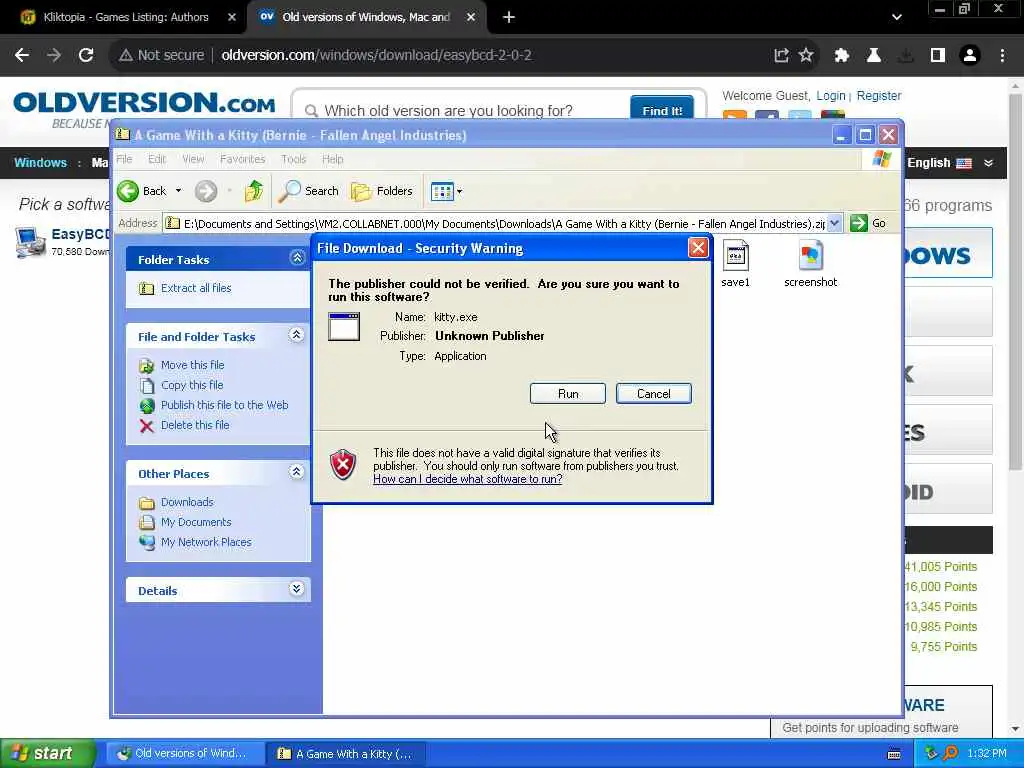Collapse the Other Places panel
Viewport: 1024px width, 768px height.
[x=296, y=472]
